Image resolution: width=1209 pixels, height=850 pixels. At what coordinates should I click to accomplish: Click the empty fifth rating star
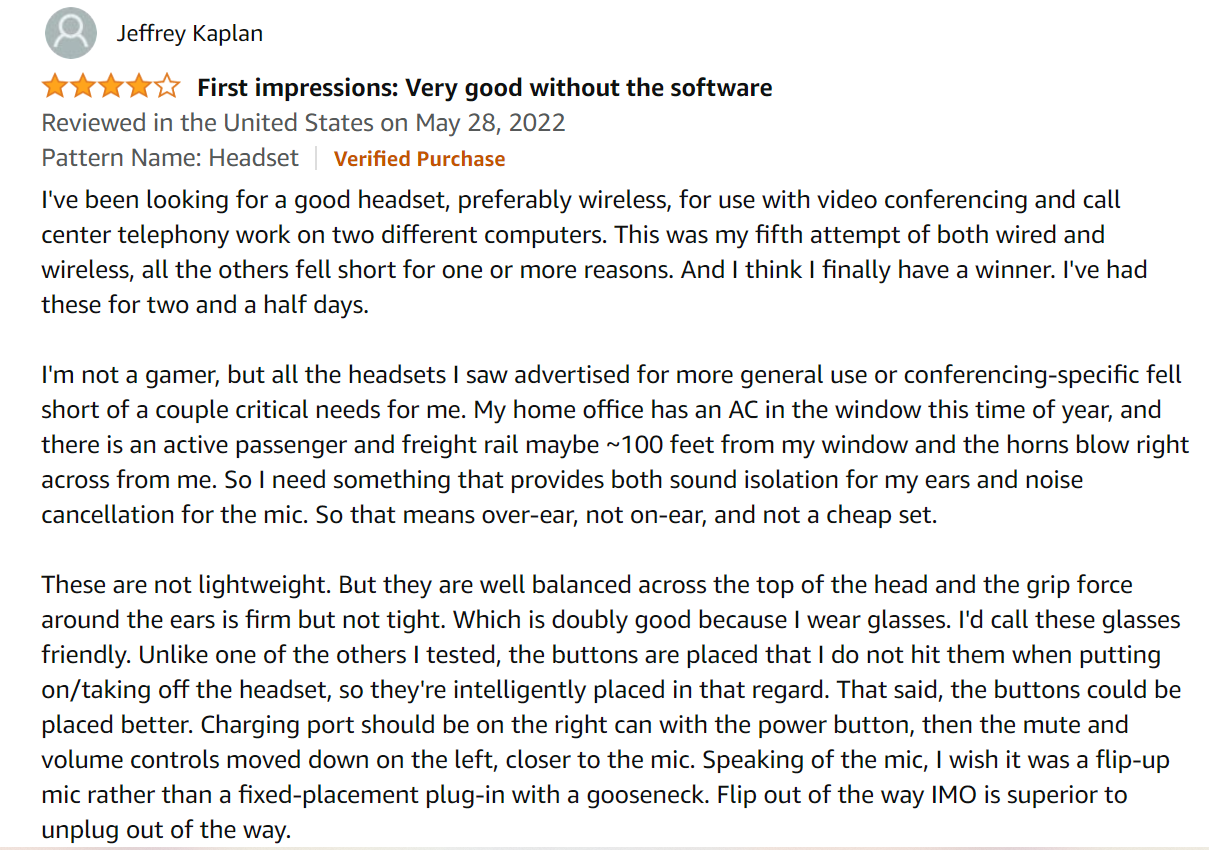pos(167,87)
